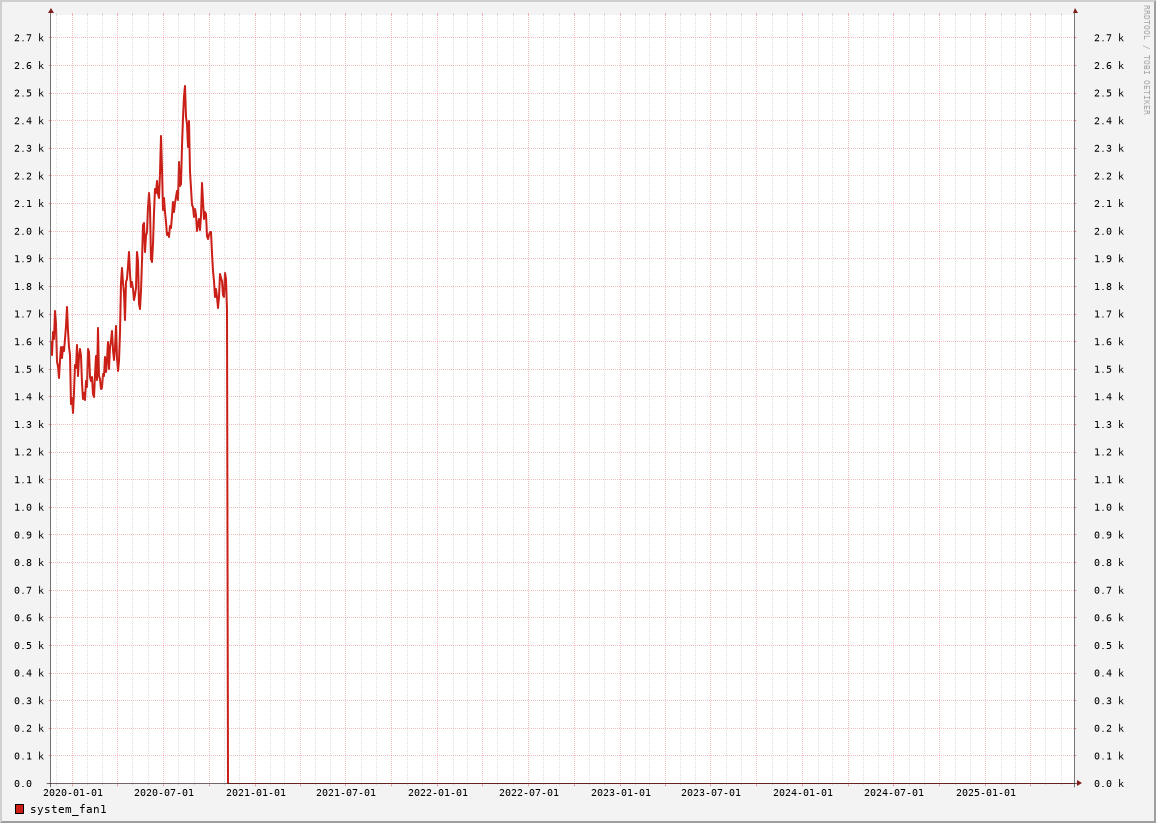
Task: Select the 2022-07-01 date label
Action: coord(529,793)
